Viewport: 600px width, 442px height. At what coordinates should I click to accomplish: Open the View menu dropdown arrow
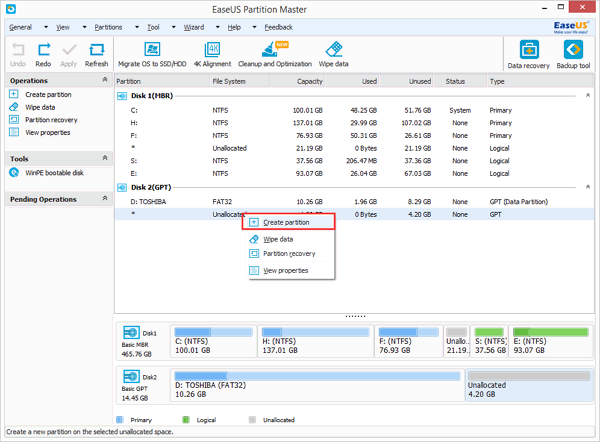click(85, 27)
